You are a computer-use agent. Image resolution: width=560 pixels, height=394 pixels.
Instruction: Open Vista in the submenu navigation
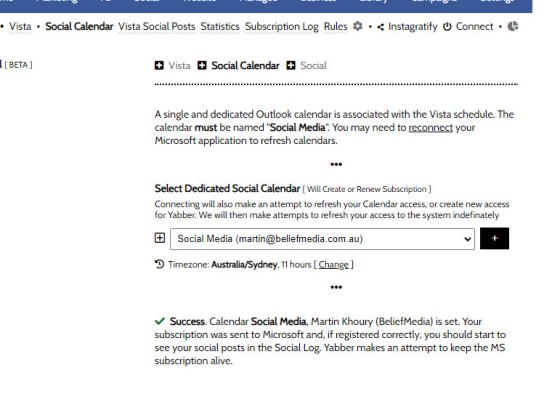coord(20,26)
